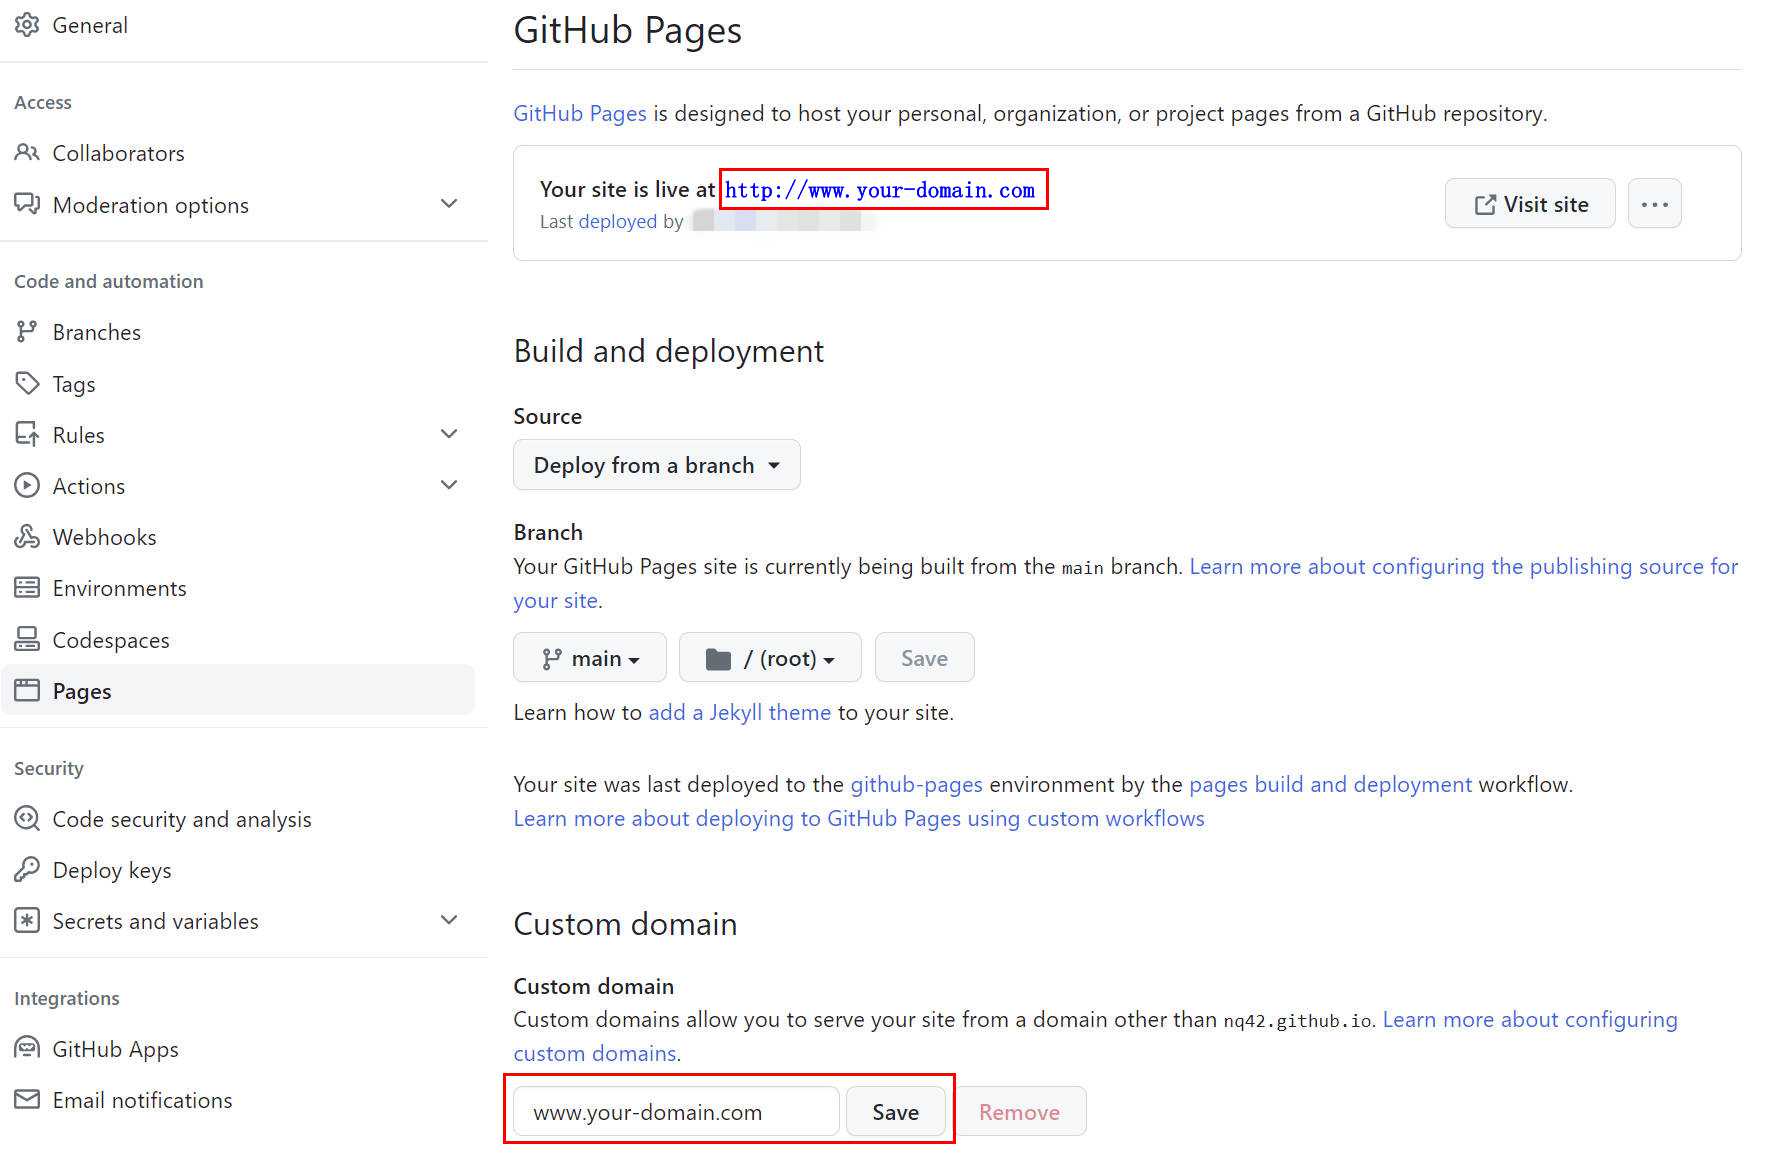Go to Collaborators settings
The height and width of the screenshot is (1156, 1767).
118,153
